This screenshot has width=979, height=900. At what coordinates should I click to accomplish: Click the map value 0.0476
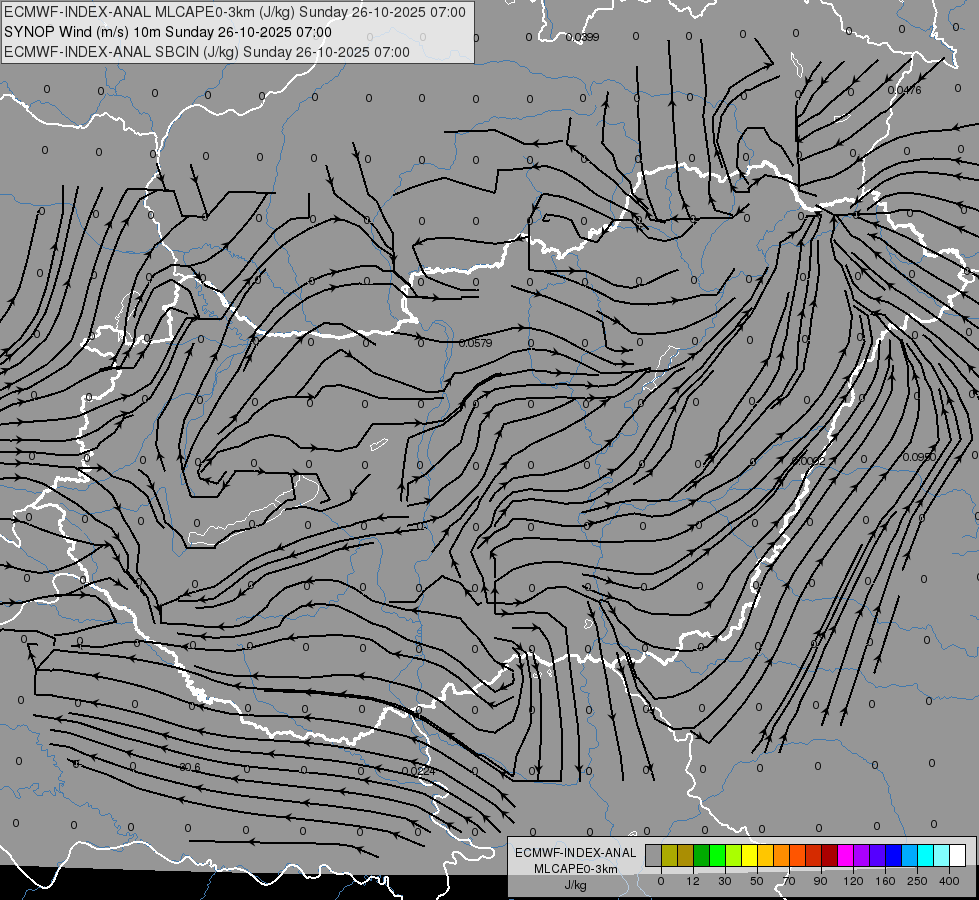(x=905, y=90)
